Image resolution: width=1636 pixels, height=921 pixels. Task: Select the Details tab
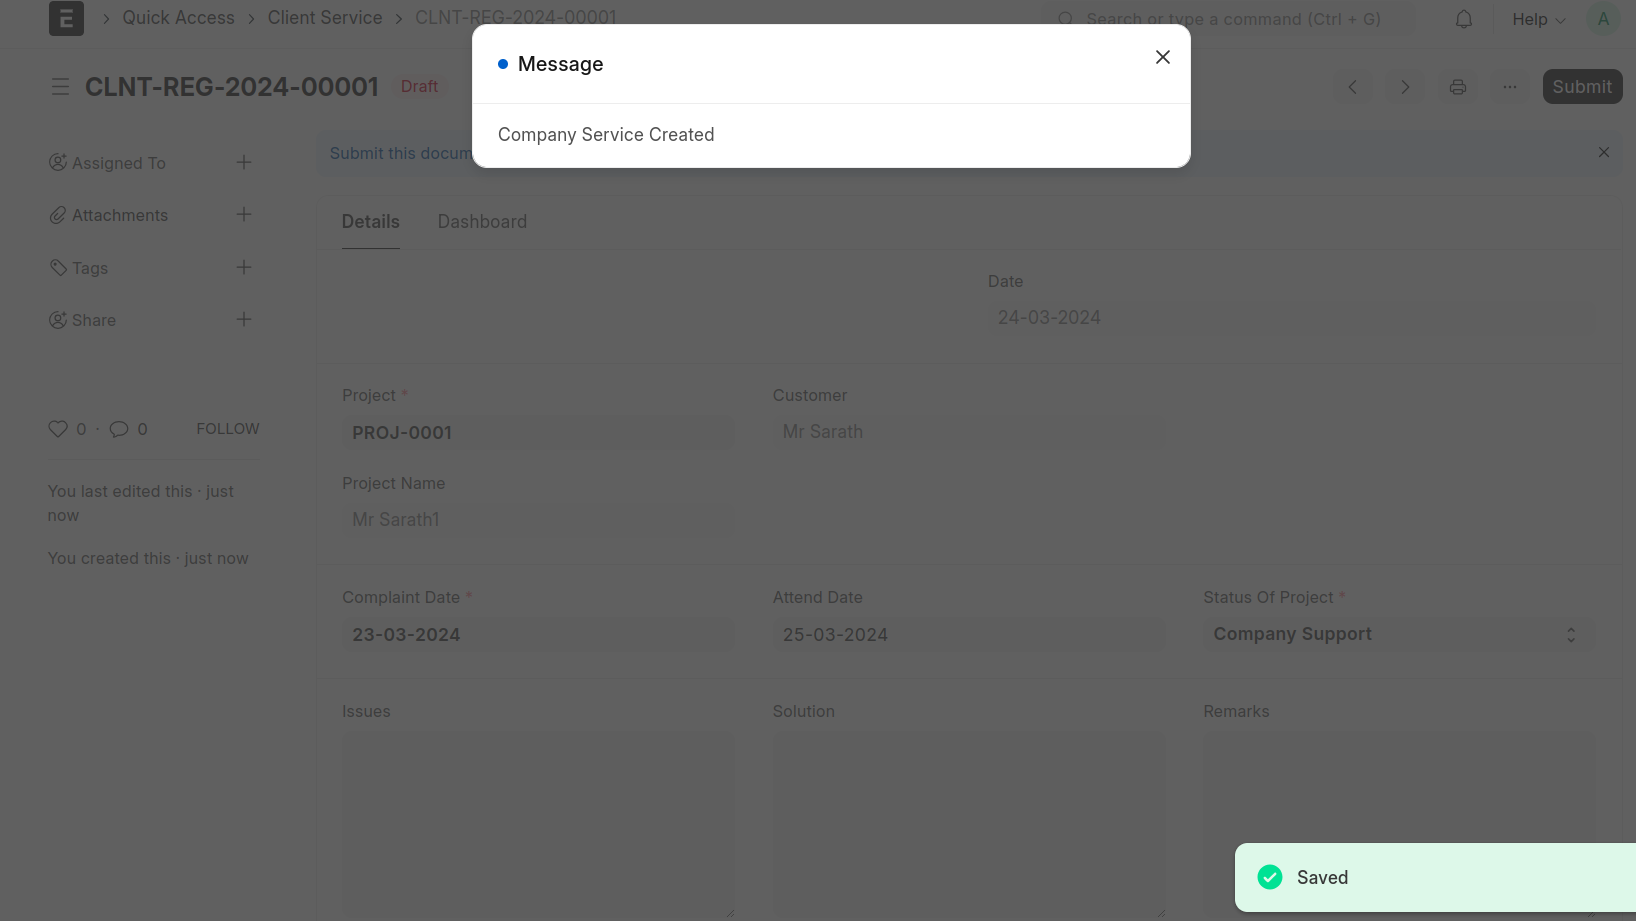coord(371,222)
